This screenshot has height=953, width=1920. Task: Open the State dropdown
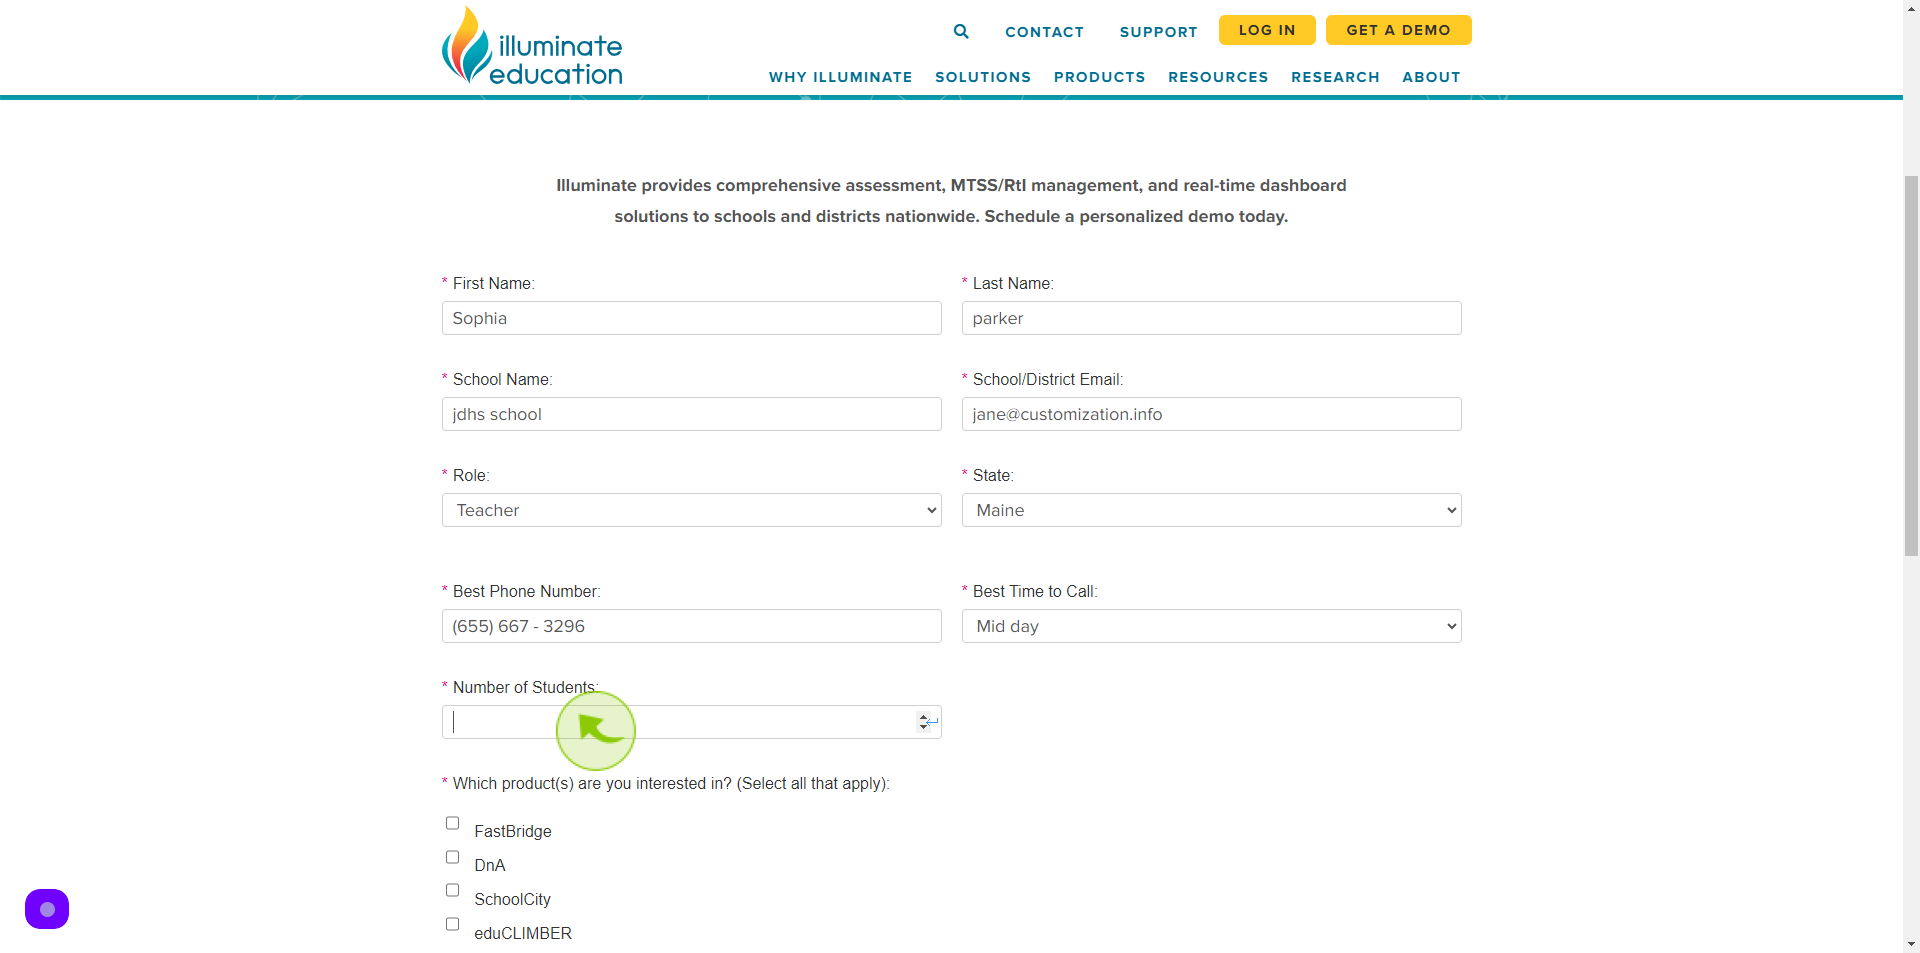point(1212,510)
